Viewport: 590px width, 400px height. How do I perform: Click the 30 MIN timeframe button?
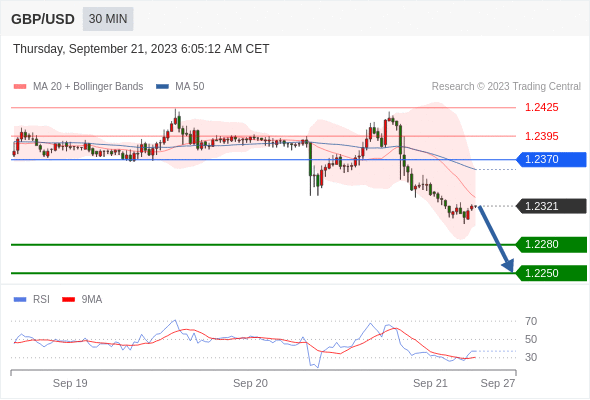(x=108, y=19)
